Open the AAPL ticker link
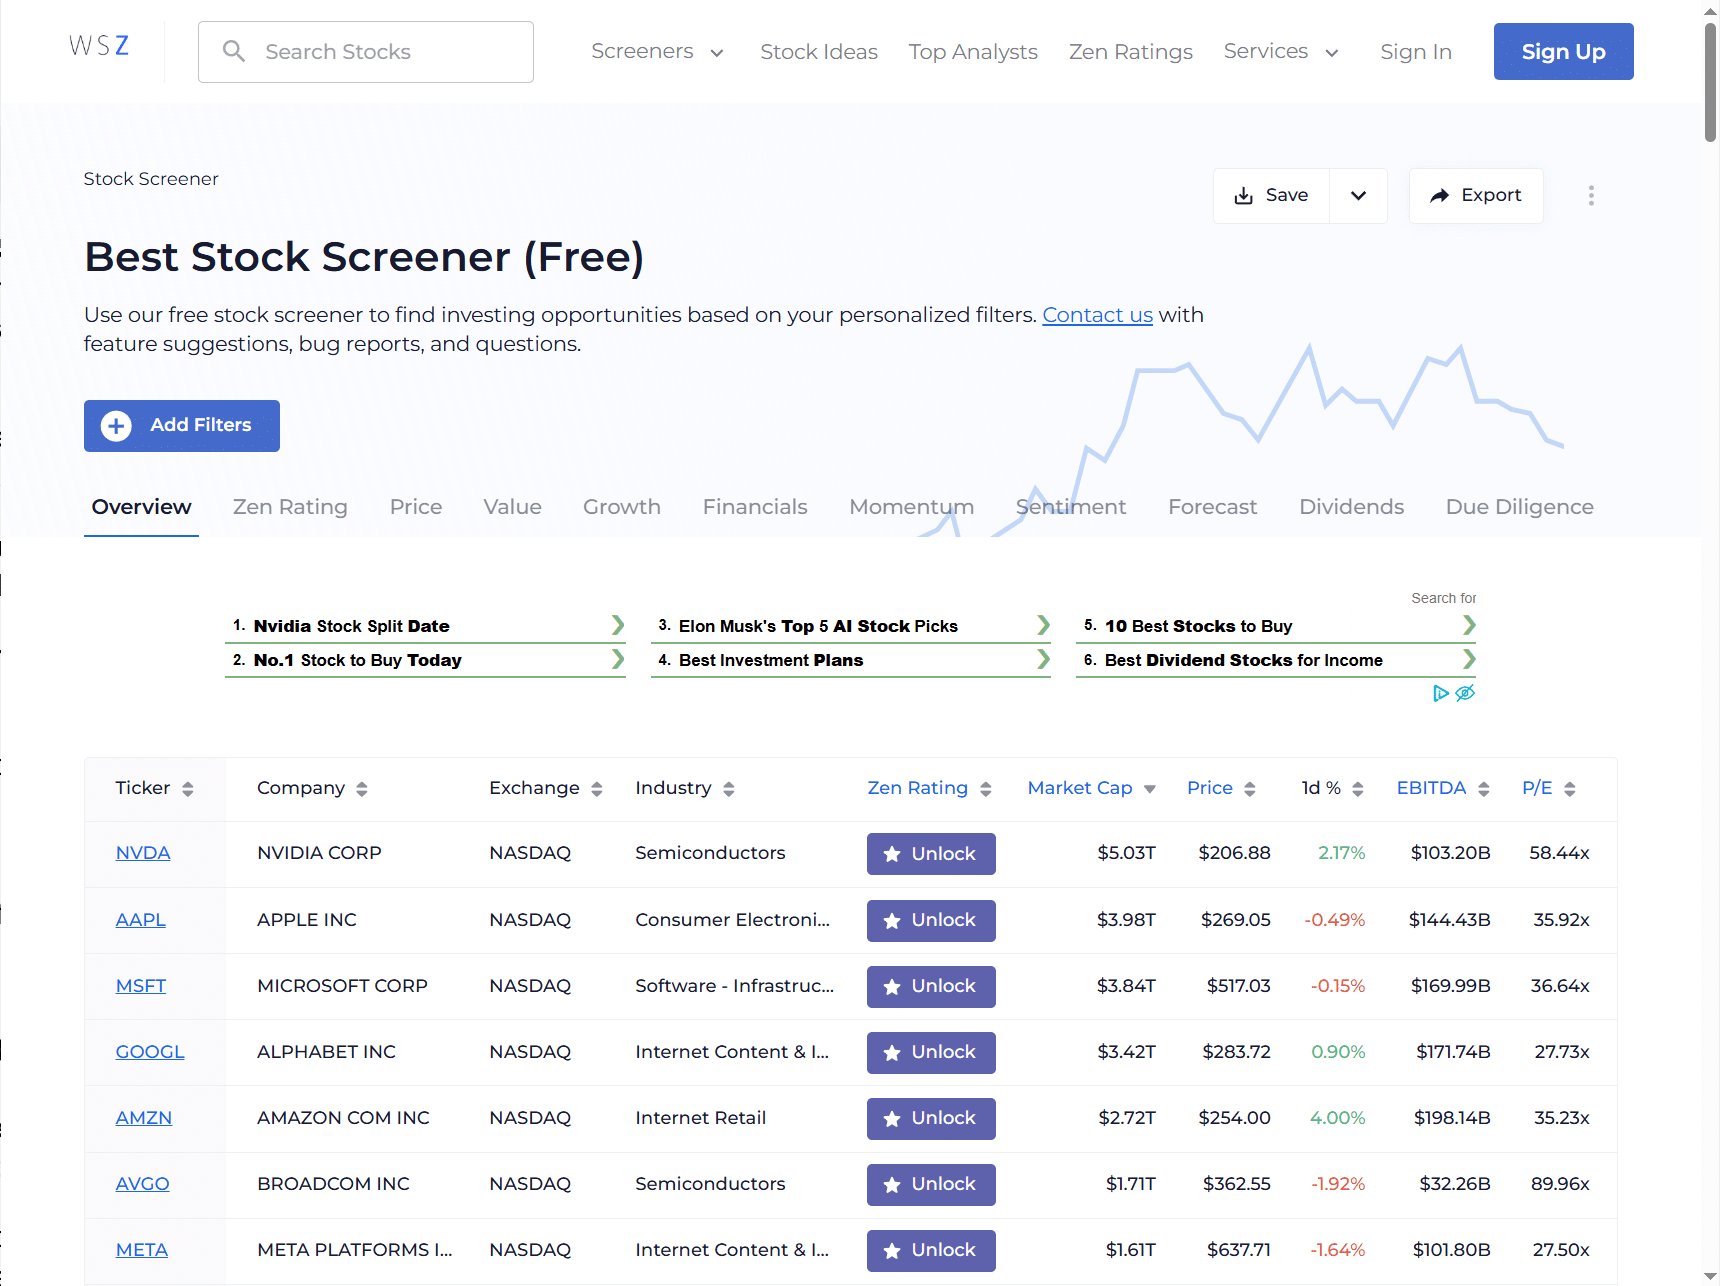This screenshot has height=1286, width=1720. click(x=140, y=919)
